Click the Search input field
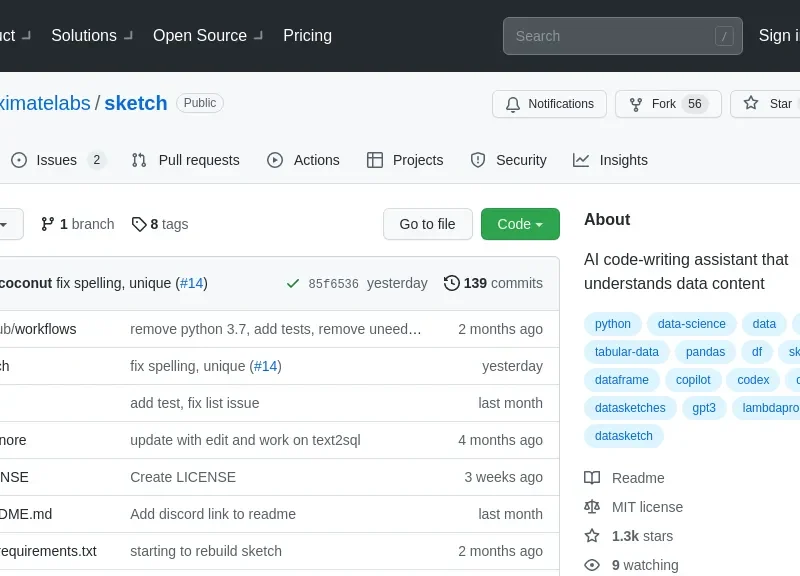The image size is (800, 576). [622, 36]
